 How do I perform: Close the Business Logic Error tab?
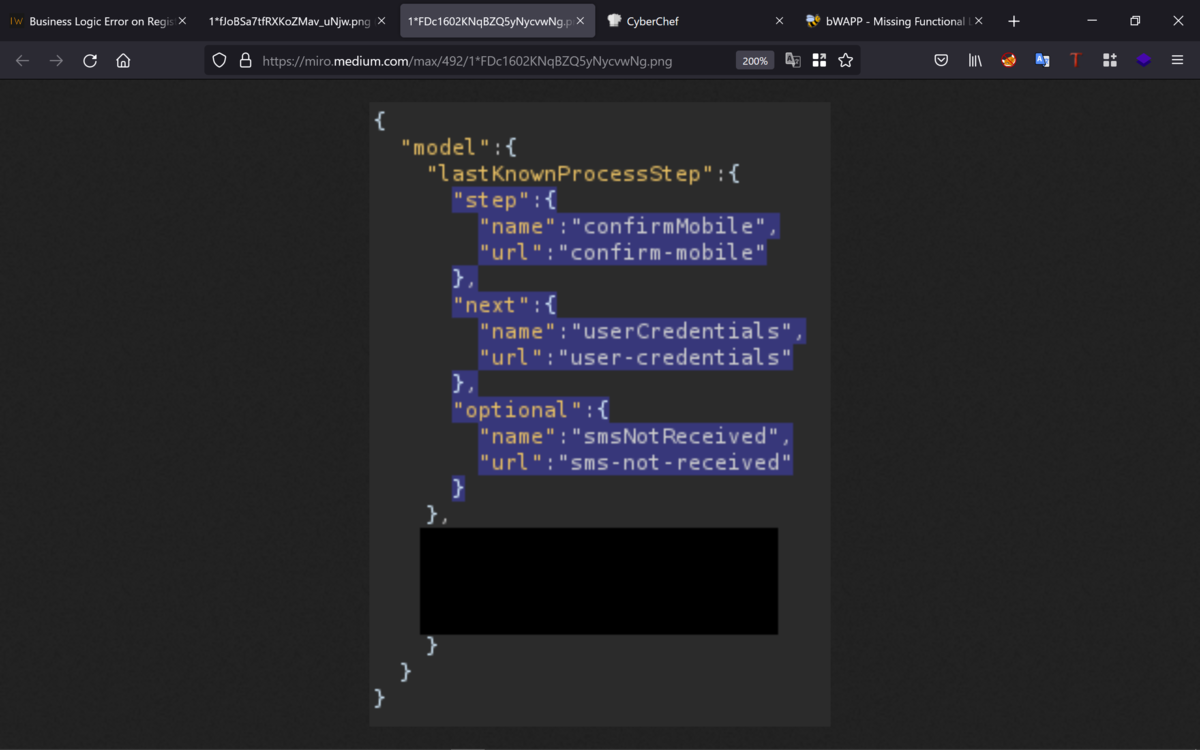tap(182, 21)
